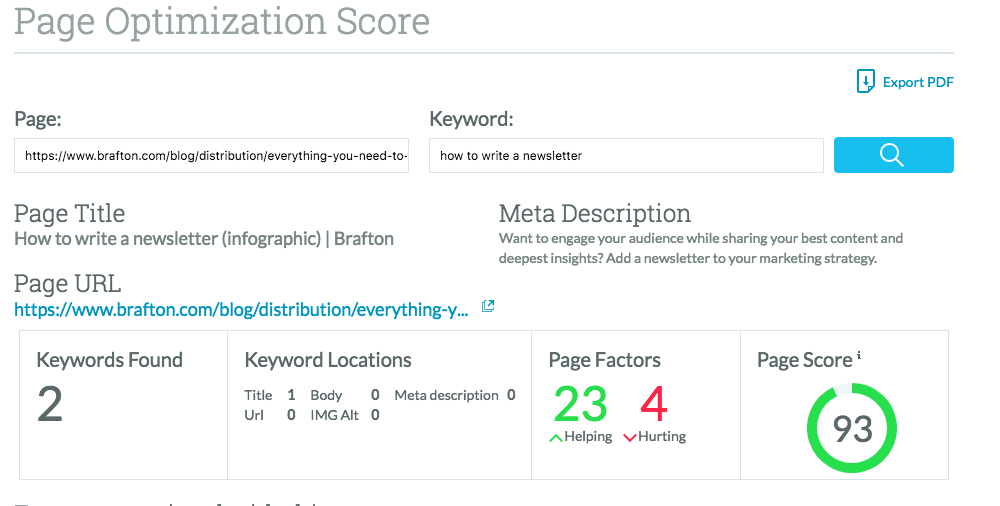1000x506 pixels.
Task: Click the Export PDF download icon
Action: tap(866, 82)
